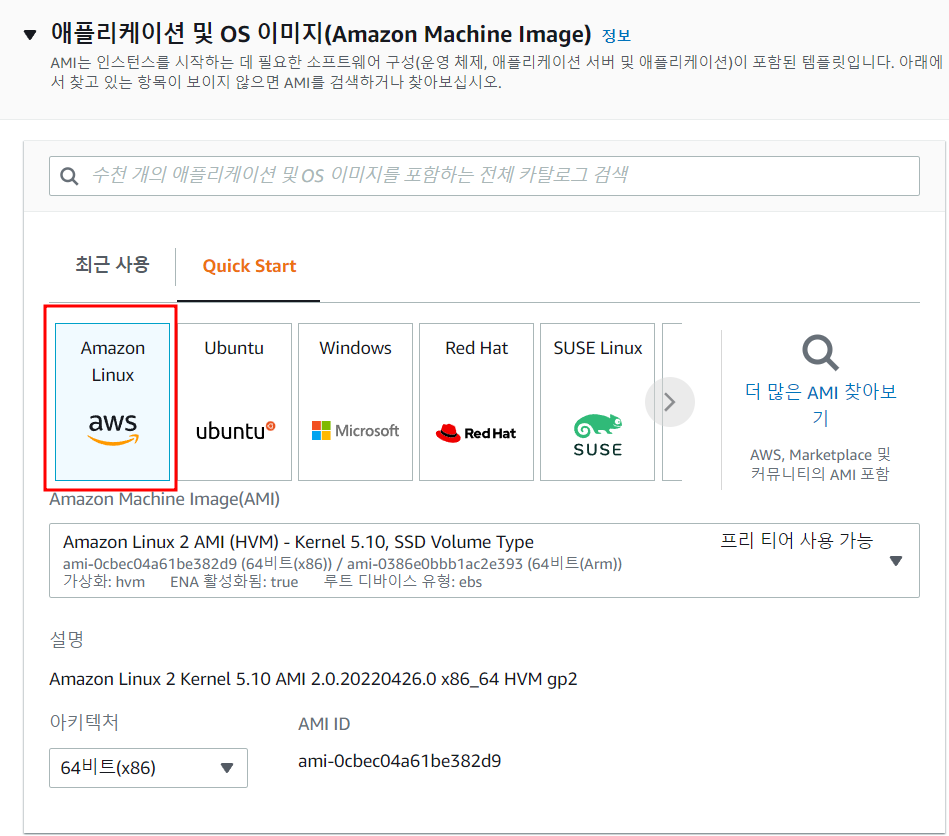Click the Amazon Linux 2 Kernel 5.10 description text
The height and width of the screenshot is (836, 949).
[313, 680]
